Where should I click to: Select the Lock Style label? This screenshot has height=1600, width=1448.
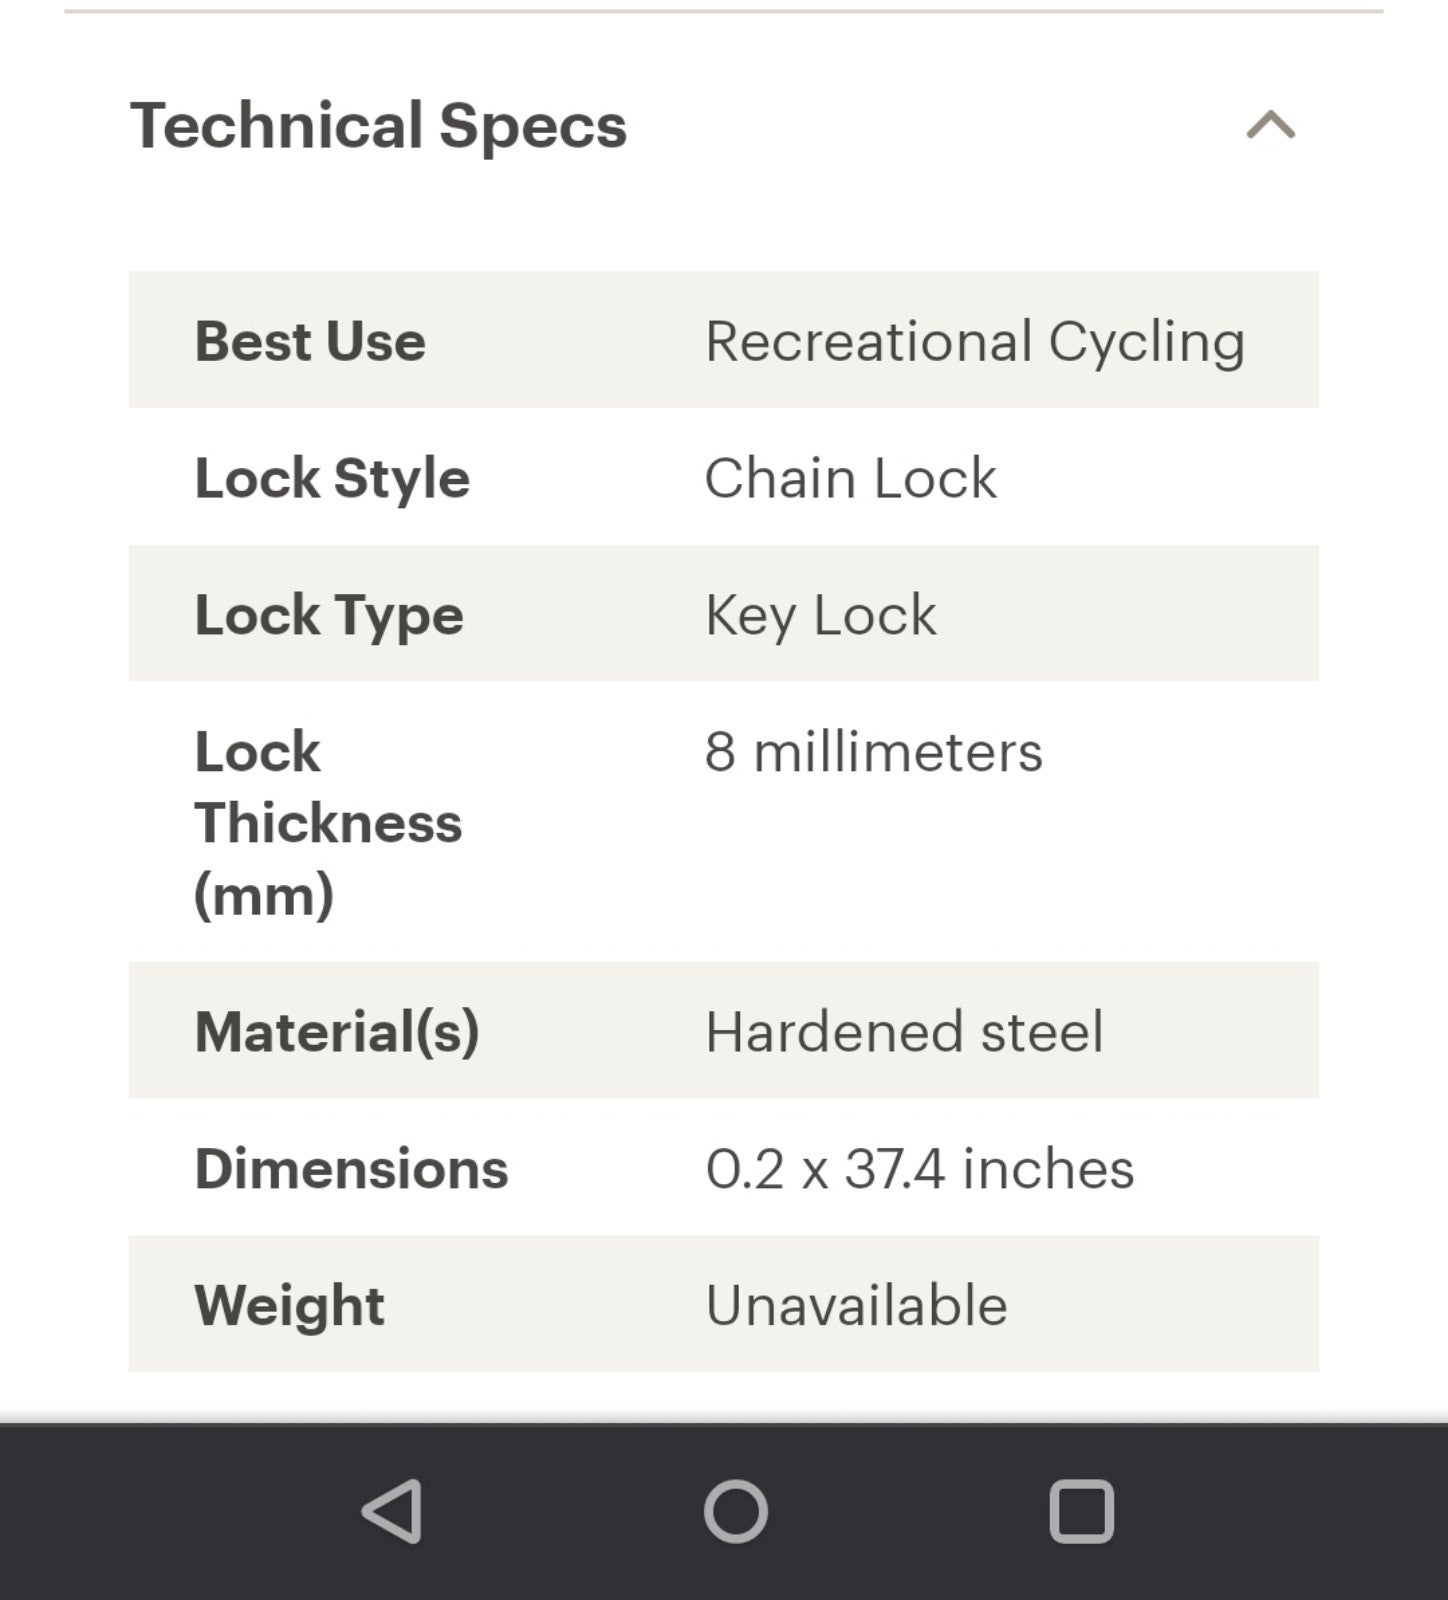[x=332, y=478]
